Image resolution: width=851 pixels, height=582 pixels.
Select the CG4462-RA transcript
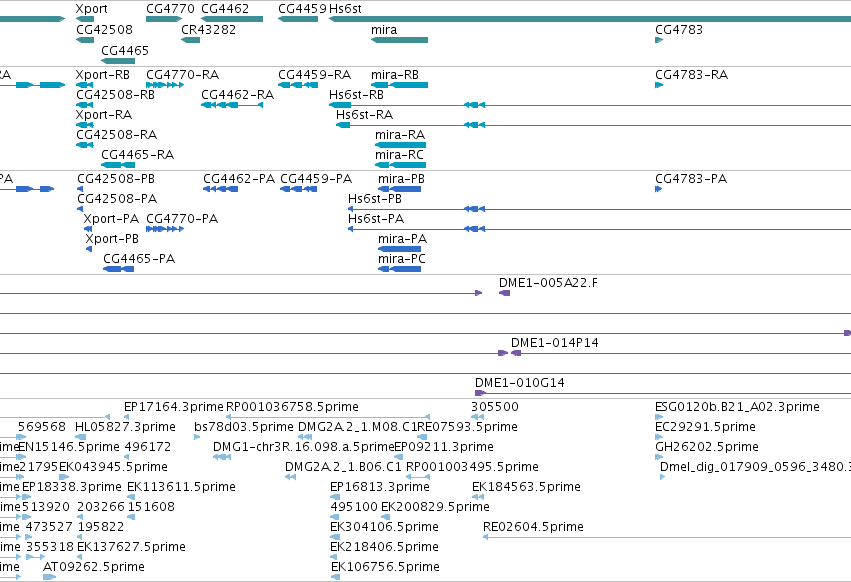pos(232,105)
